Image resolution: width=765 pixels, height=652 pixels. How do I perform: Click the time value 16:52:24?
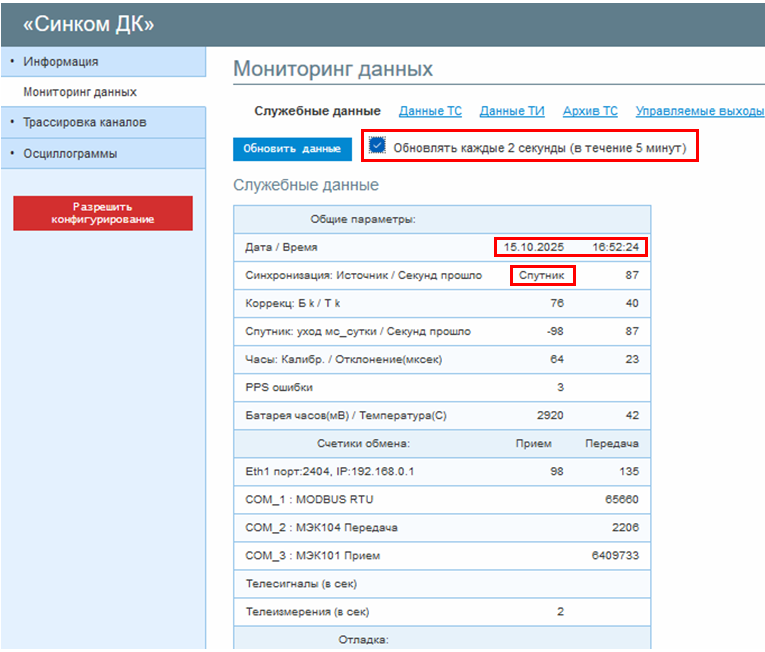(615, 247)
